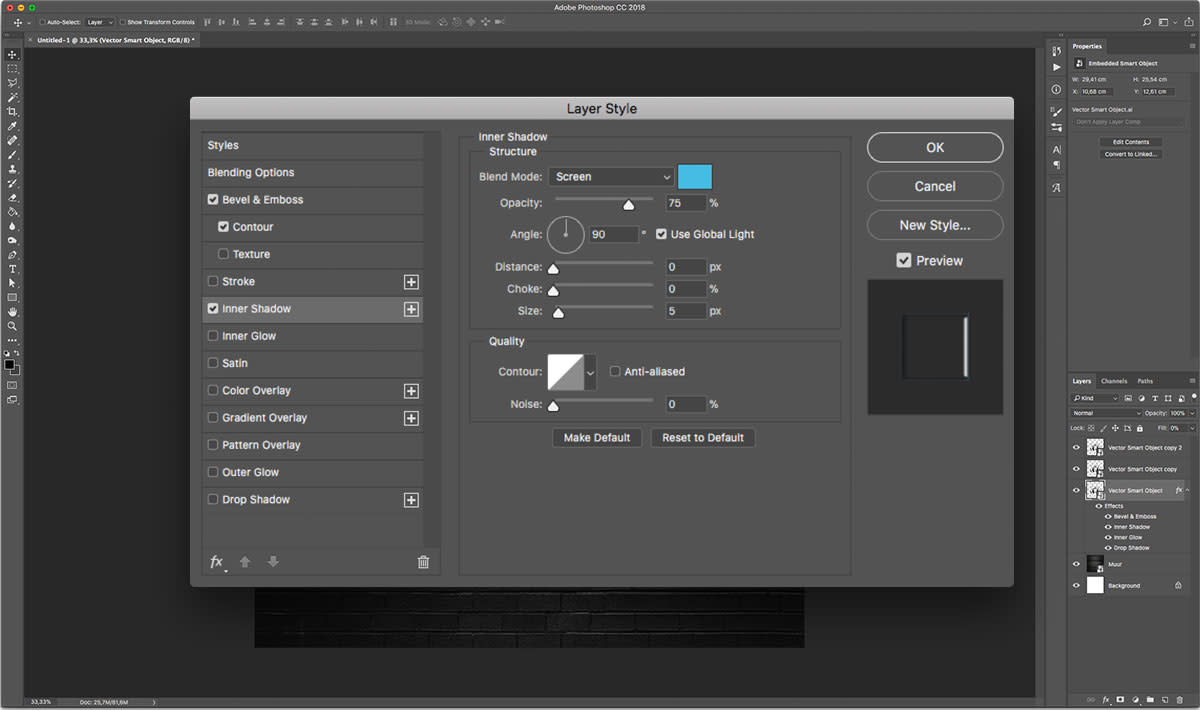Select the Path Selection arrow tool
The image size is (1200, 710).
tap(12, 283)
